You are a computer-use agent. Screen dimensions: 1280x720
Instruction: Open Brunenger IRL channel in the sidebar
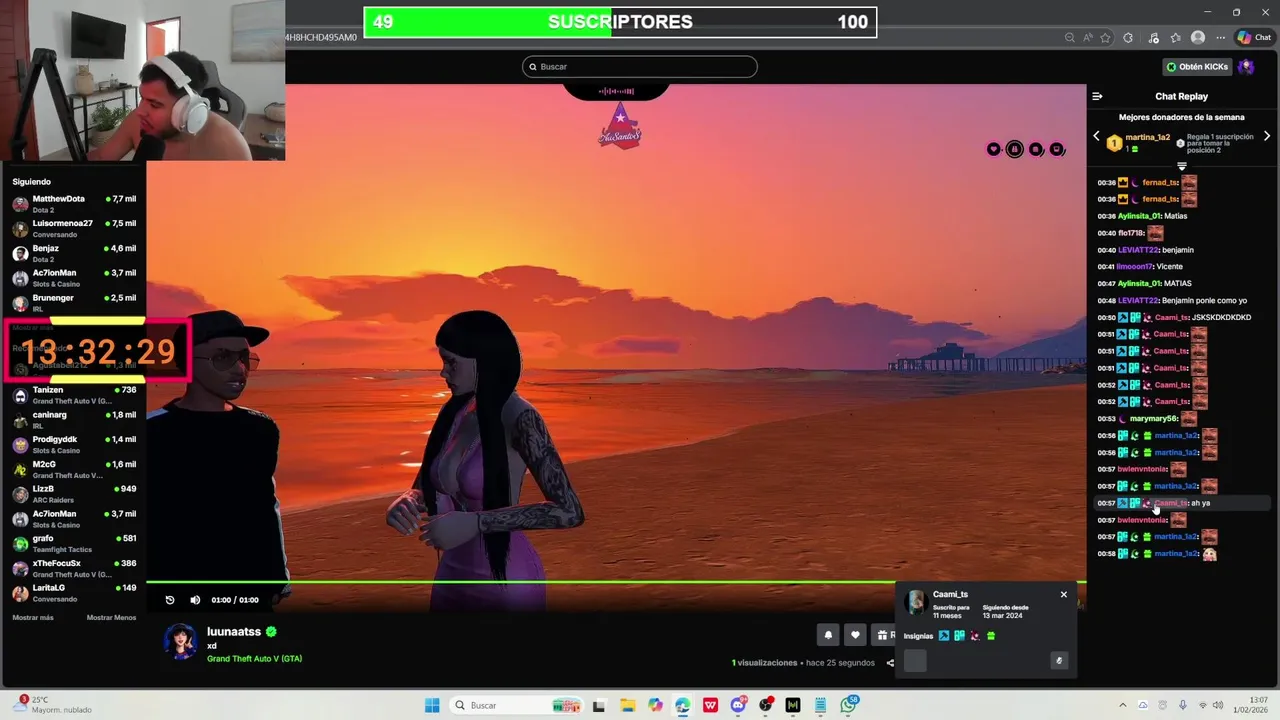click(x=74, y=303)
